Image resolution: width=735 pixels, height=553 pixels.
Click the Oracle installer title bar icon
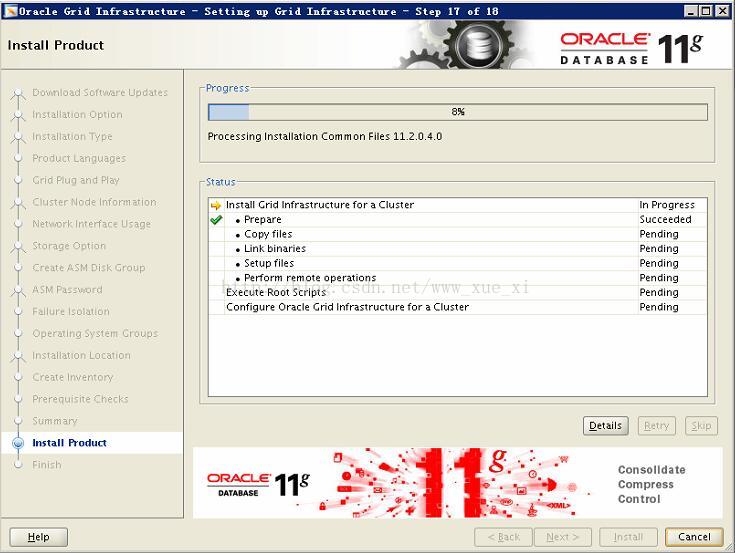click(x=10, y=11)
